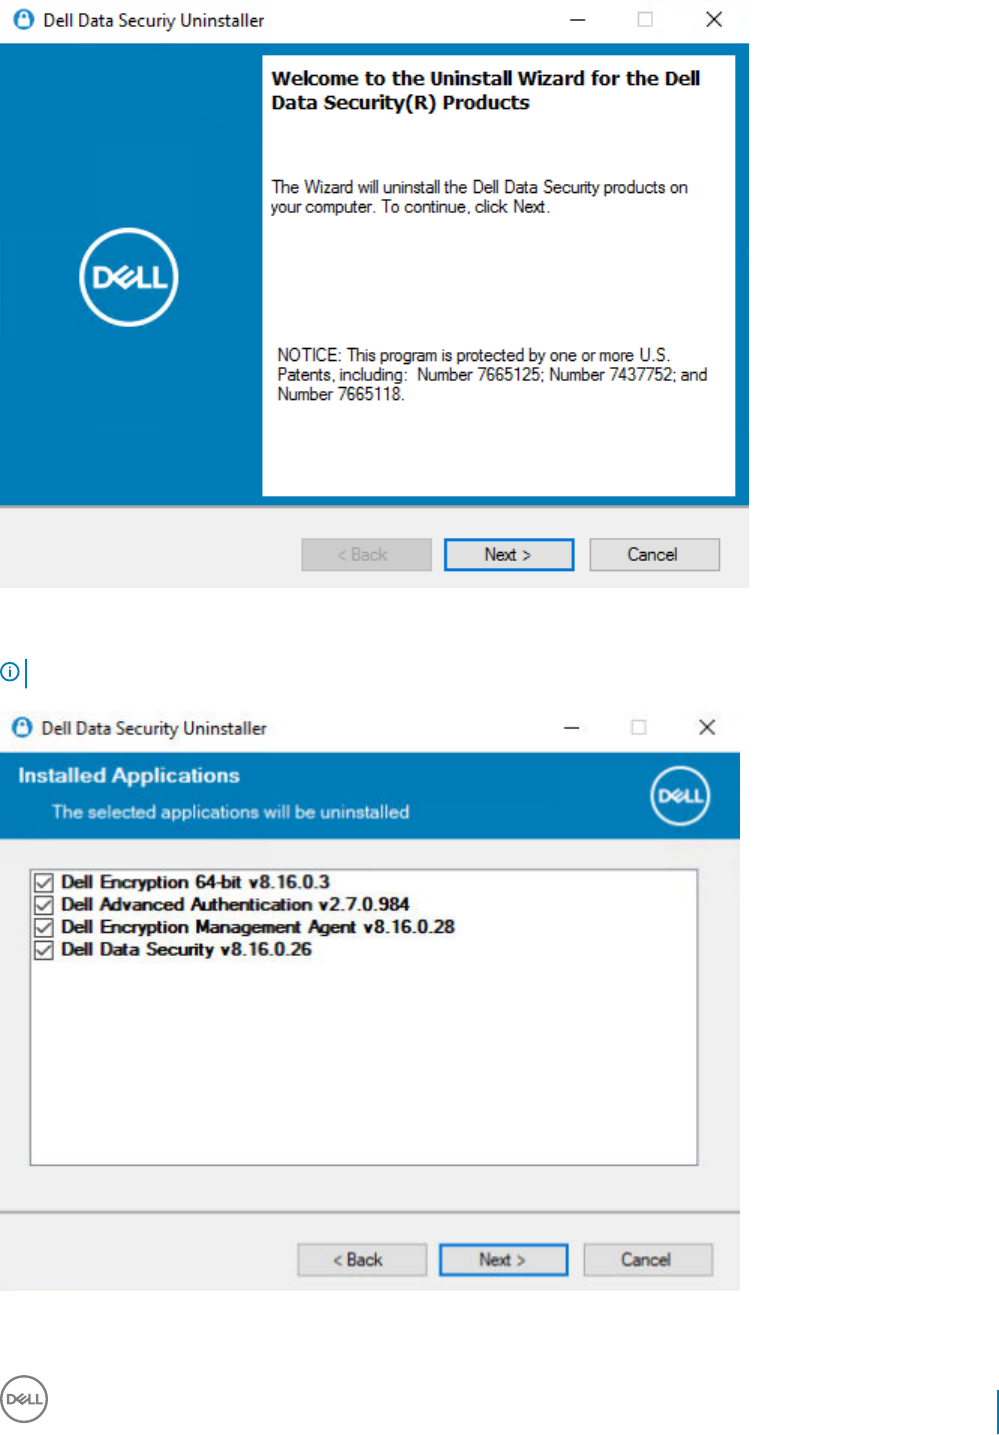Uncheck Dell Advanced Authentication v2.7.0.984
999x1435 pixels.
click(x=44, y=905)
